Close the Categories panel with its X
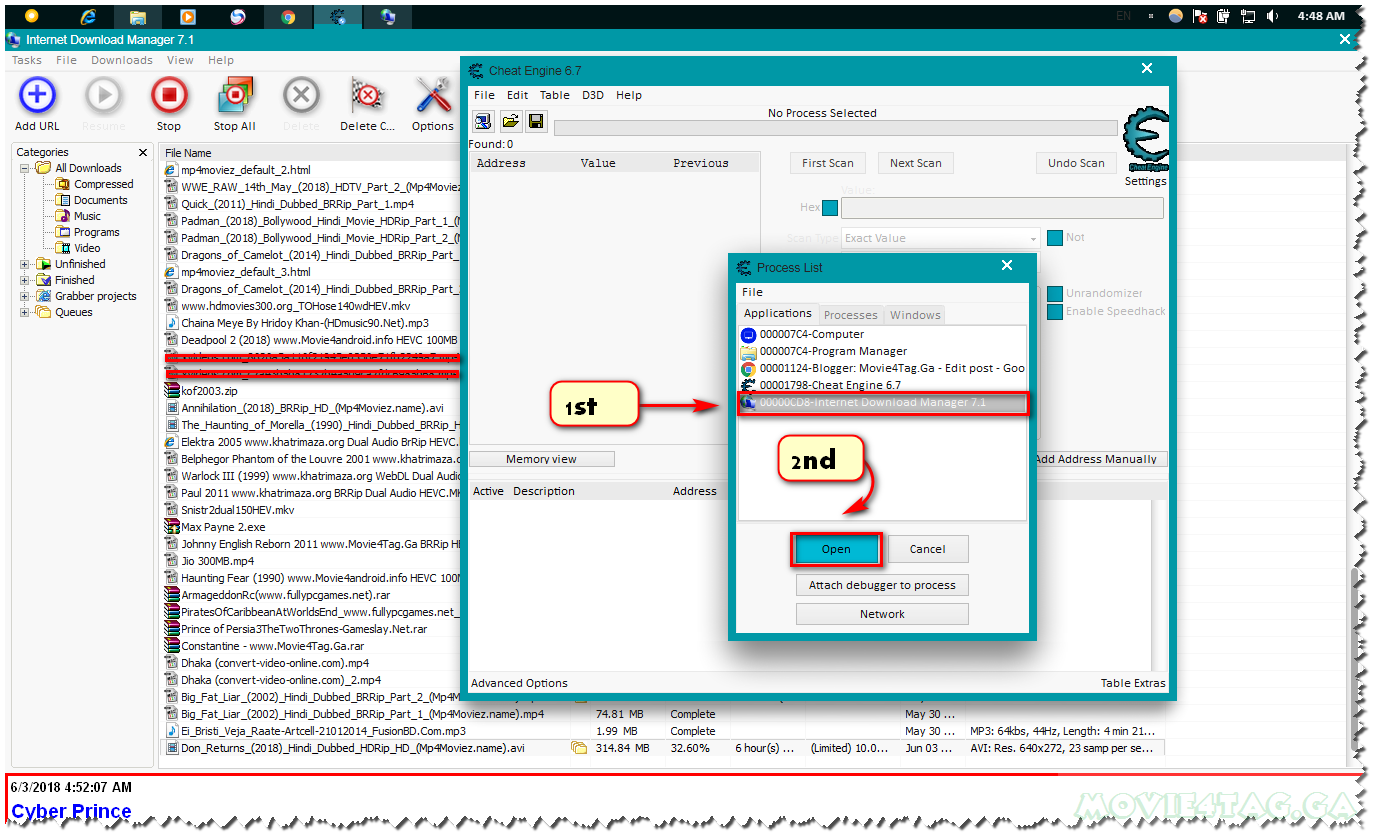1377x839 pixels. coord(143,153)
